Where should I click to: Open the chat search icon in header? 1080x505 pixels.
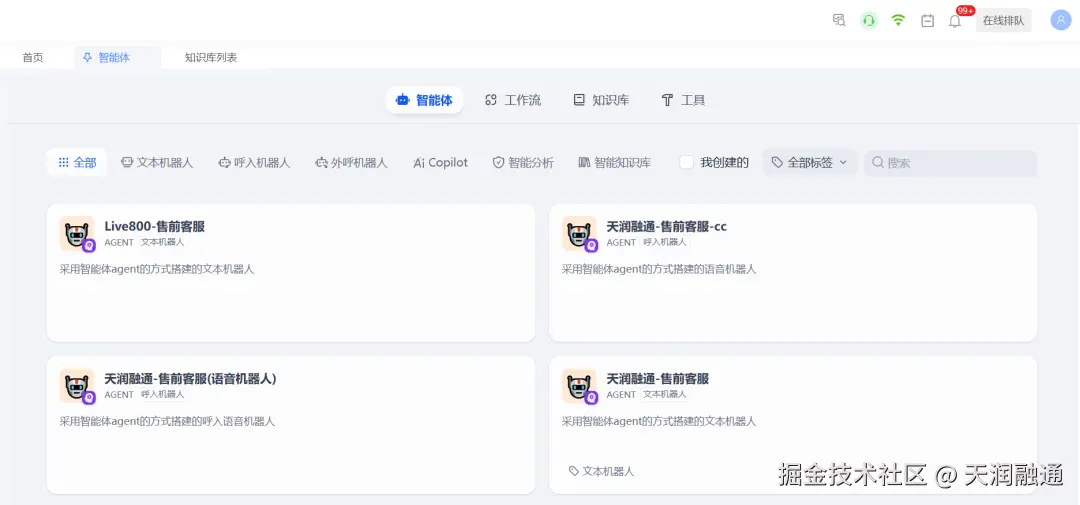[x=839, y=20]
